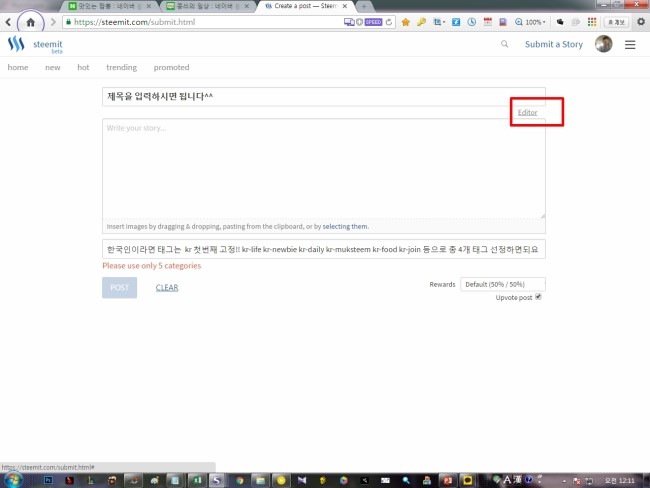Image resolution: width=650 pixels, height=488 pixels.
Task: Open the hot posts tab
Action: click(x=83, y=68)
